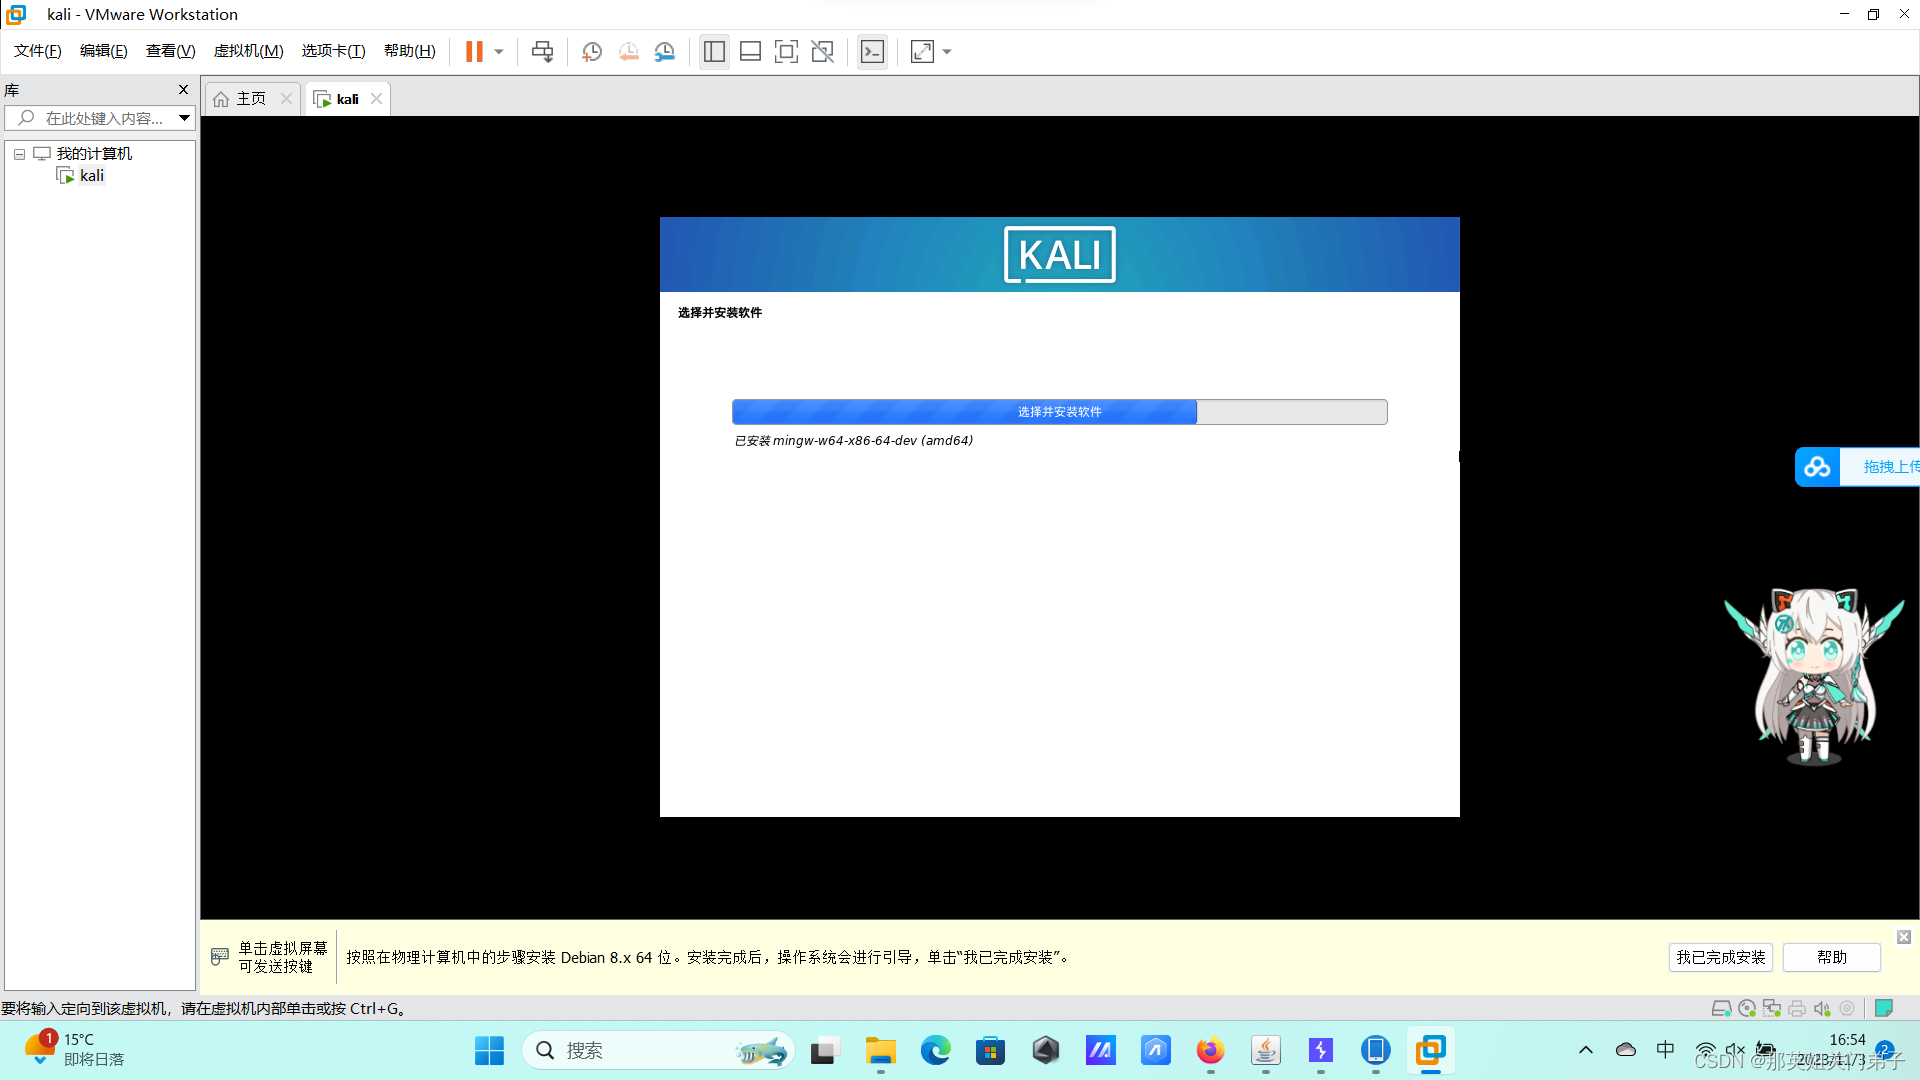This screenshot has height=1080, width=1920.
Task: Open the 选项卡(T) menu
Action: pos(334,51)
